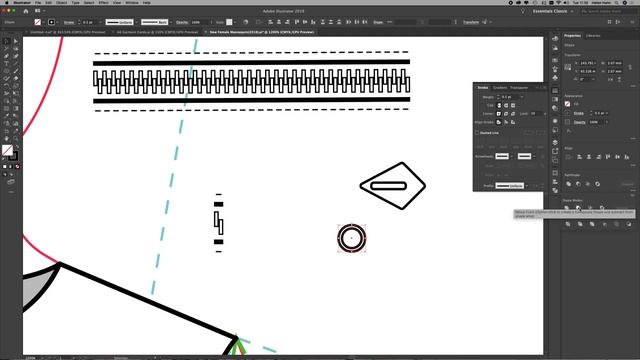The height and width of the screenshot is (360, 640).
Task: Click Opacity link in control bar
Action: click(x=182, y=22)
